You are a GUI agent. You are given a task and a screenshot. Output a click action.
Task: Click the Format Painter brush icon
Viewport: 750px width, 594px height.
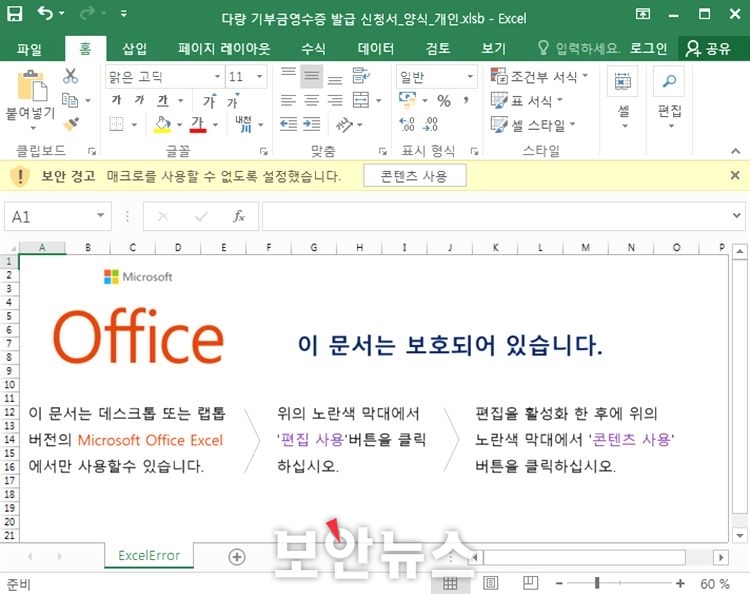point(71,124)
